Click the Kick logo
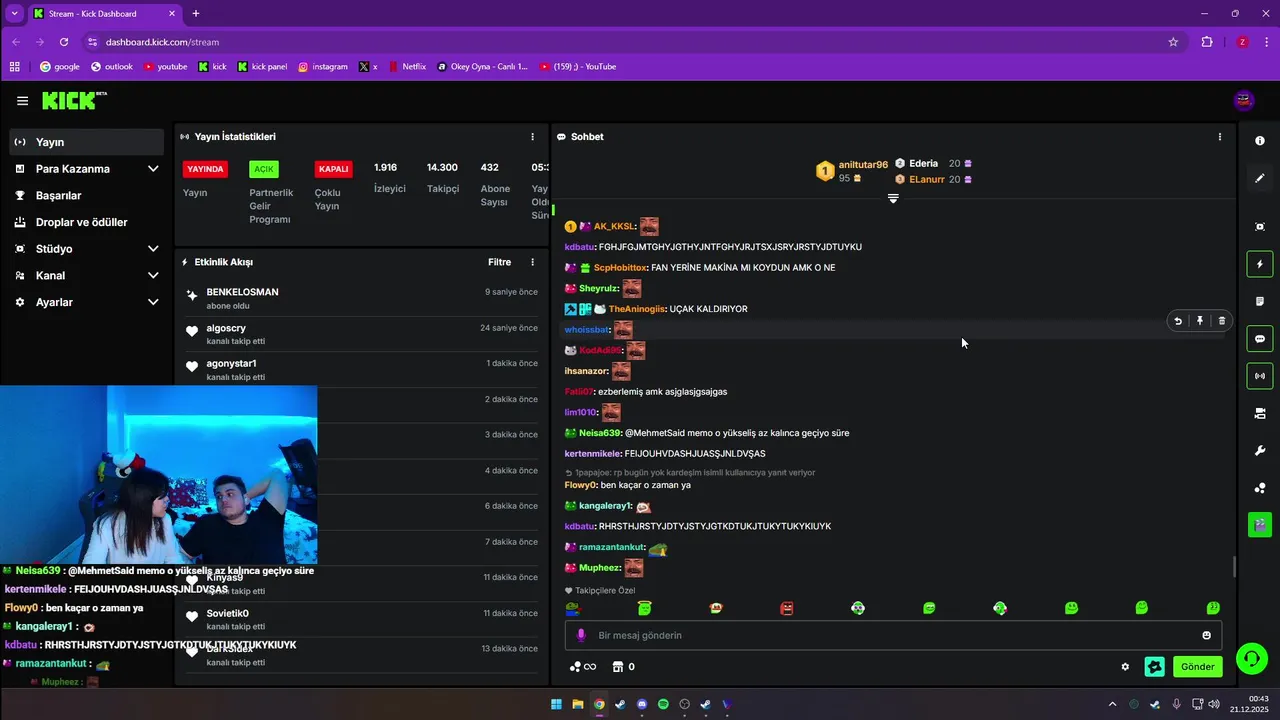Image resolution: width=1280 pixels, height=720 pixels. point(74,100)
